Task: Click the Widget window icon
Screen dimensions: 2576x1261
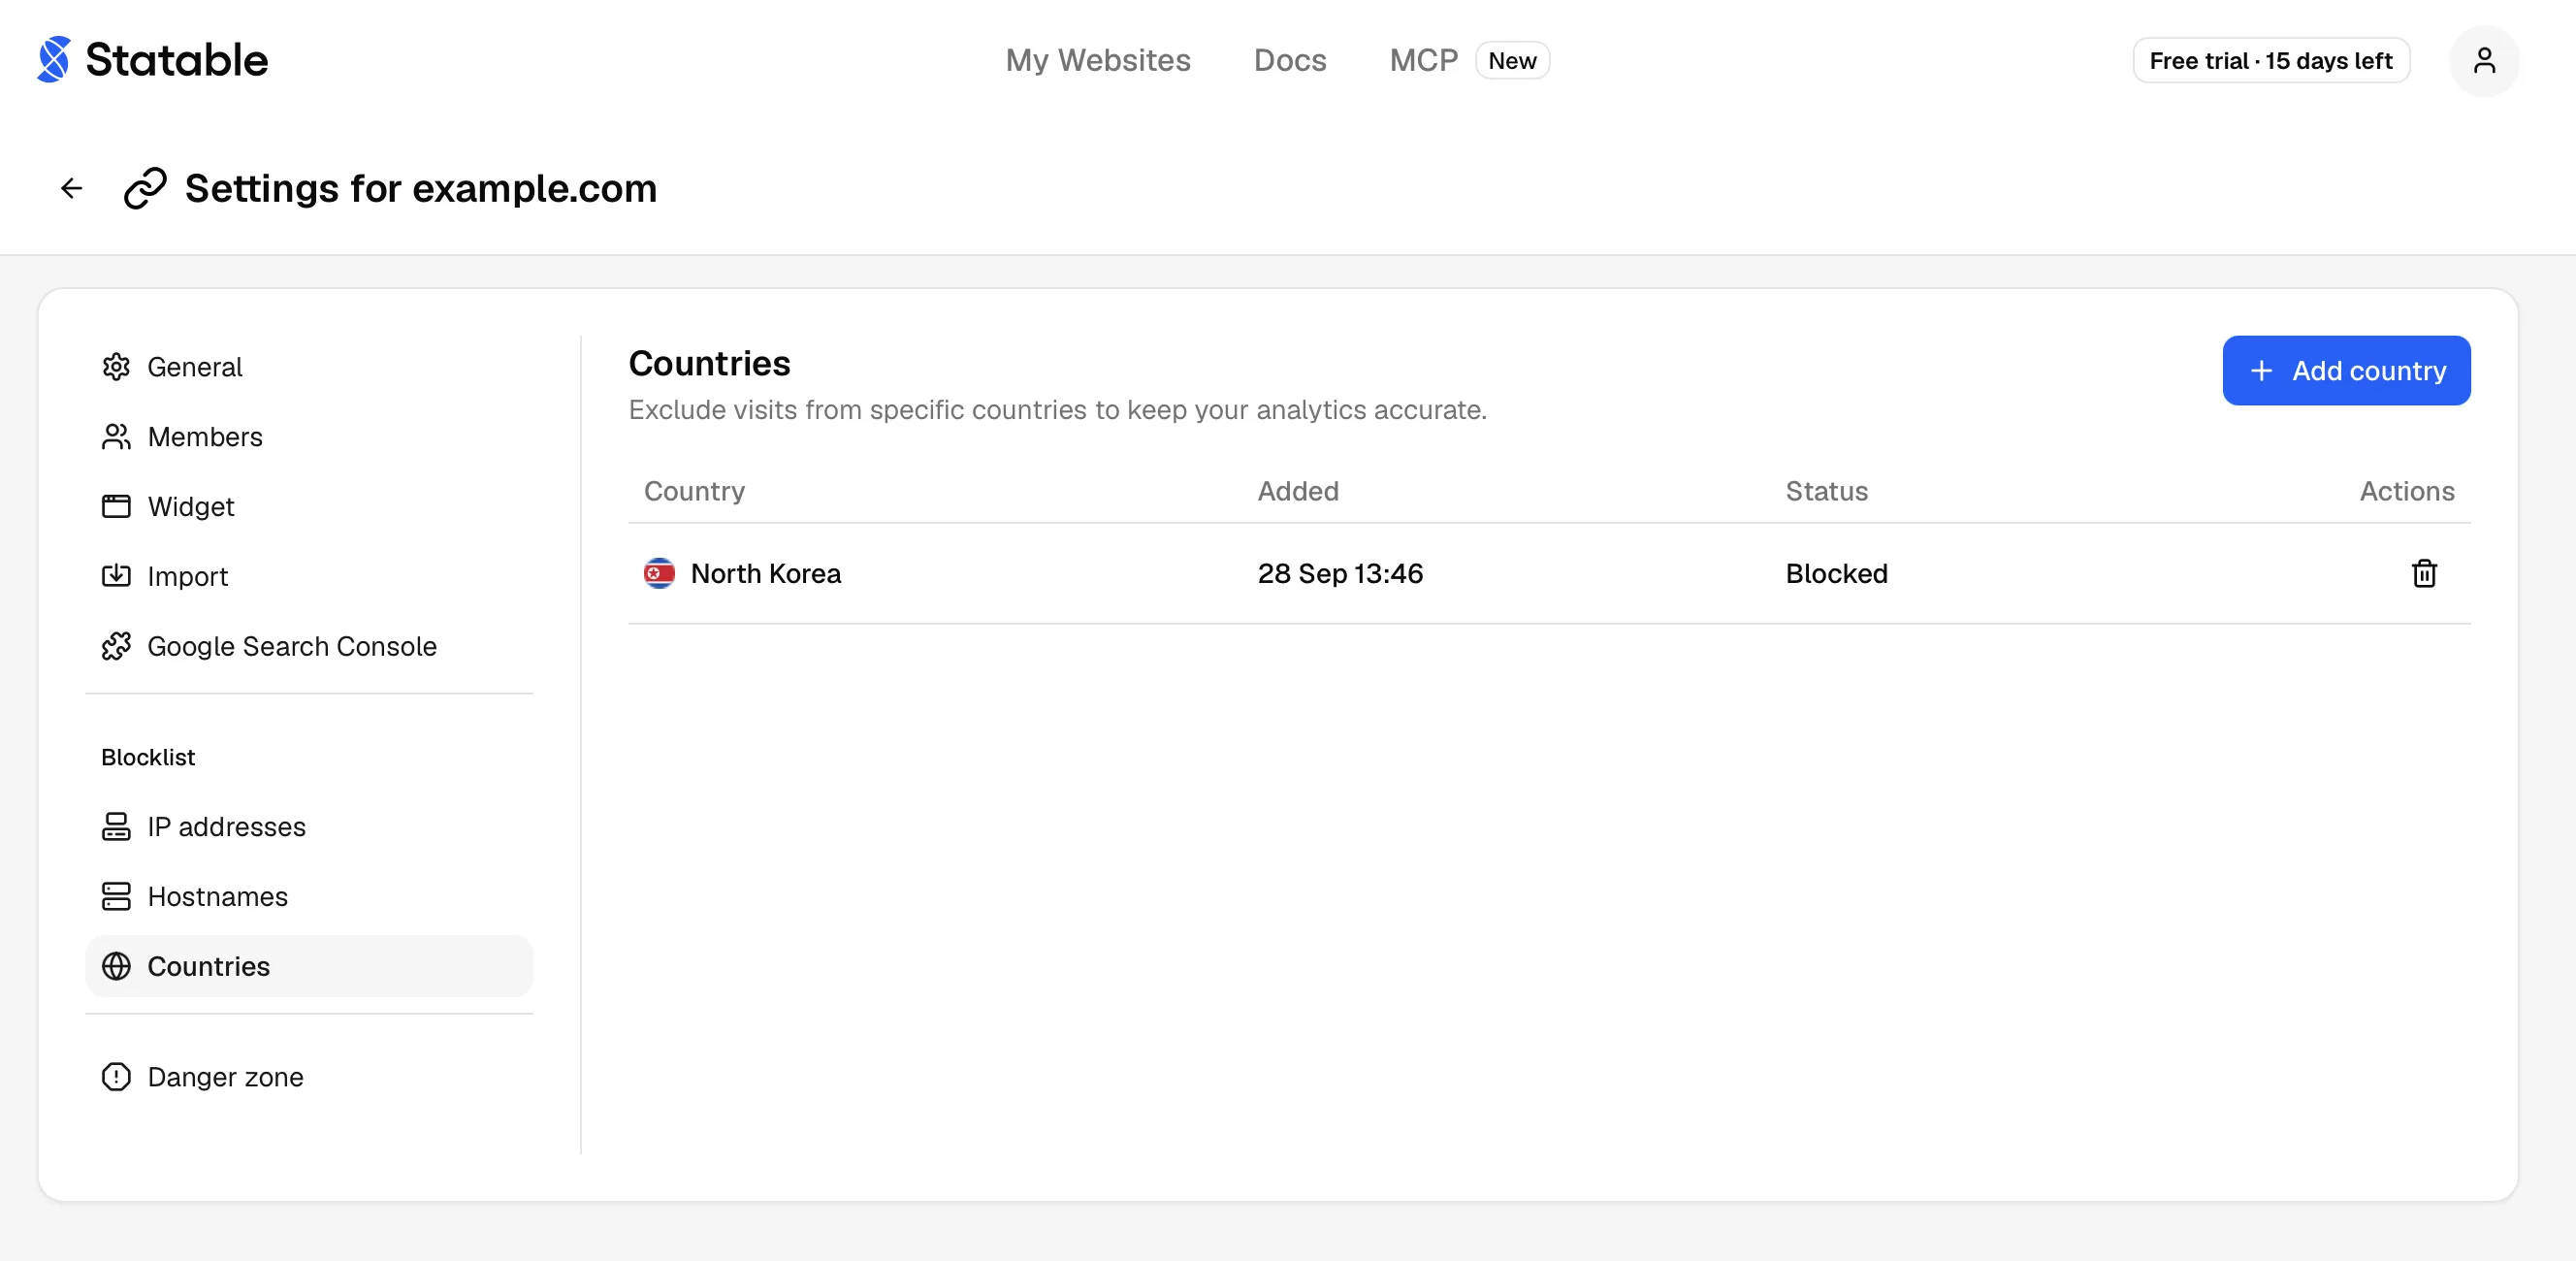Action: pos(116,507)
